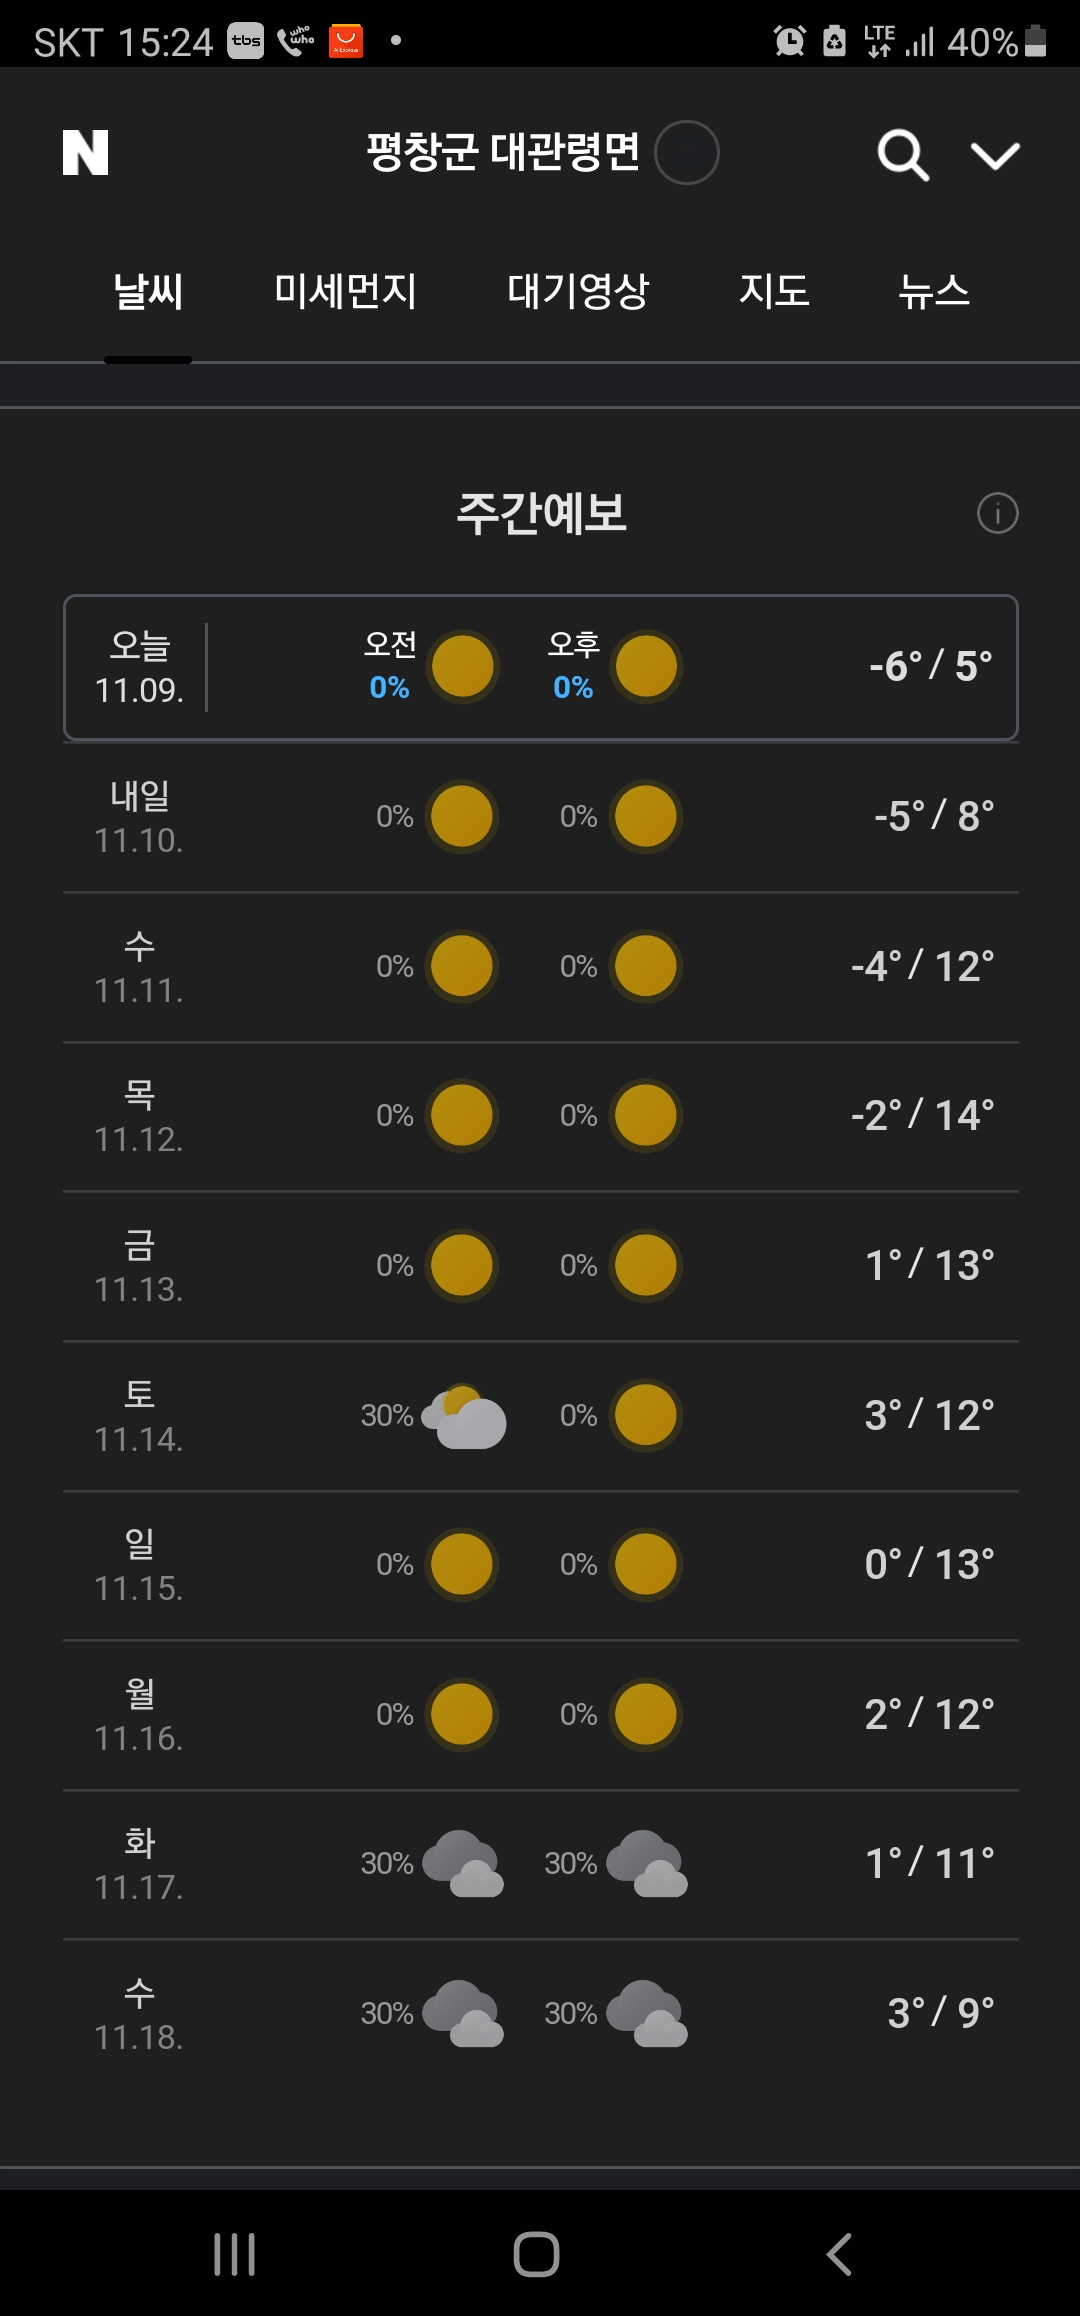1080x2316 pixels.
Task: Tap the 11.17 morning cloudy icon
Action: 463,1864
